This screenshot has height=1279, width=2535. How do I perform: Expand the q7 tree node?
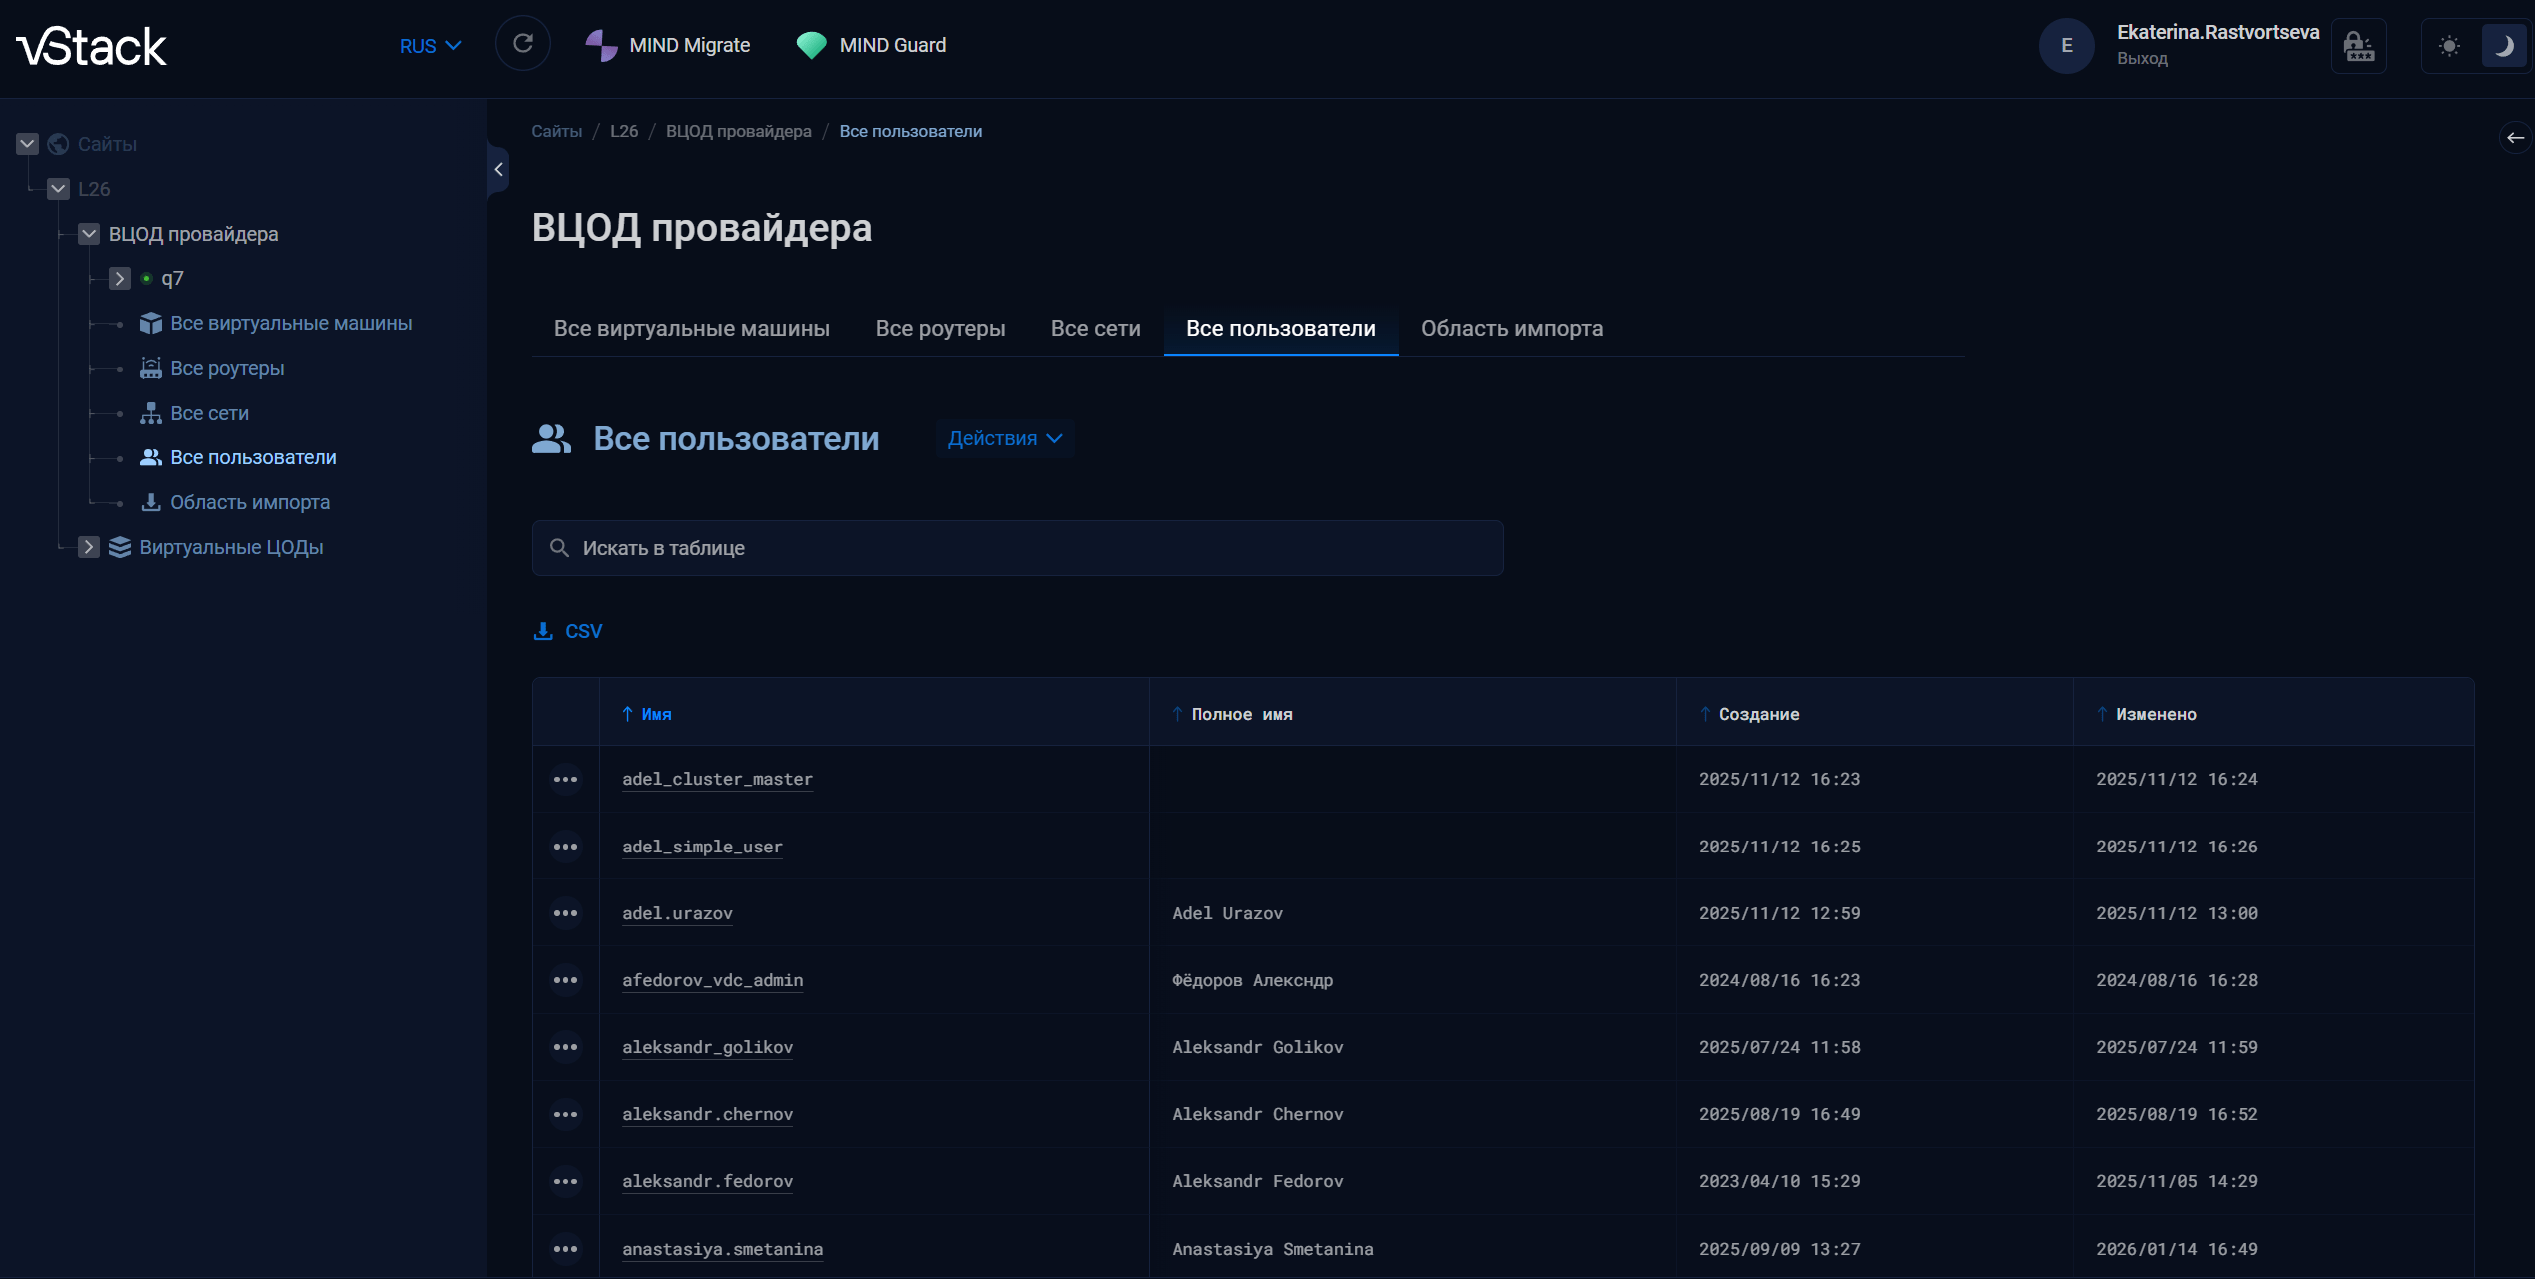coord(119,279)
